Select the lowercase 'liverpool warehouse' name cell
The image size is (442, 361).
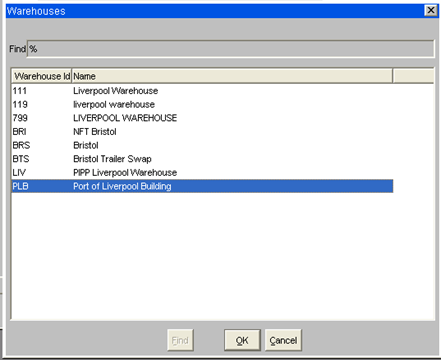(x=114, y=104)
